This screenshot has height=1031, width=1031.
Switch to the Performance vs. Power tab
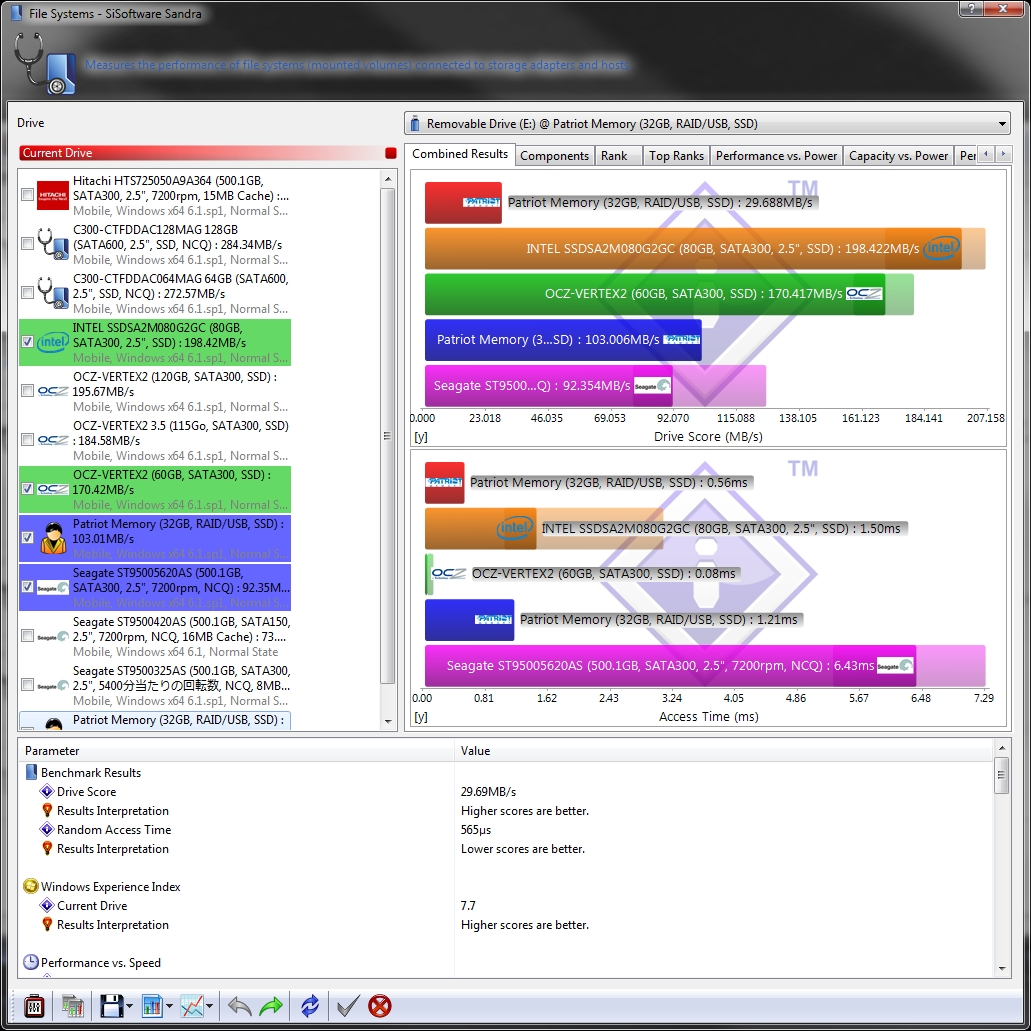click(x=776, y=156)
